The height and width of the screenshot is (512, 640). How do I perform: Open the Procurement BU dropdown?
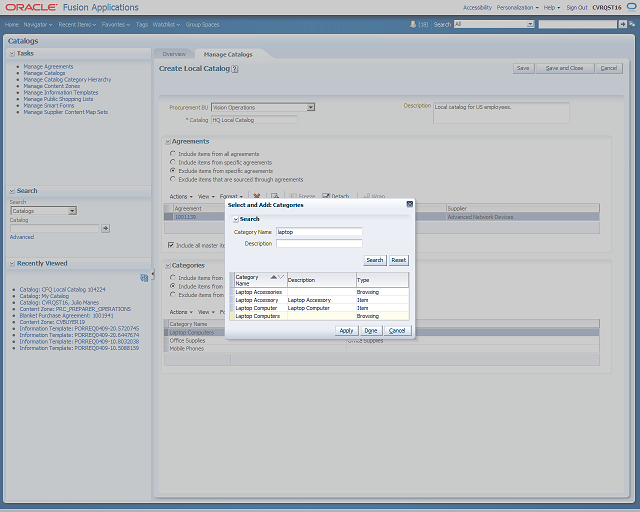click(x=311, y=107)
